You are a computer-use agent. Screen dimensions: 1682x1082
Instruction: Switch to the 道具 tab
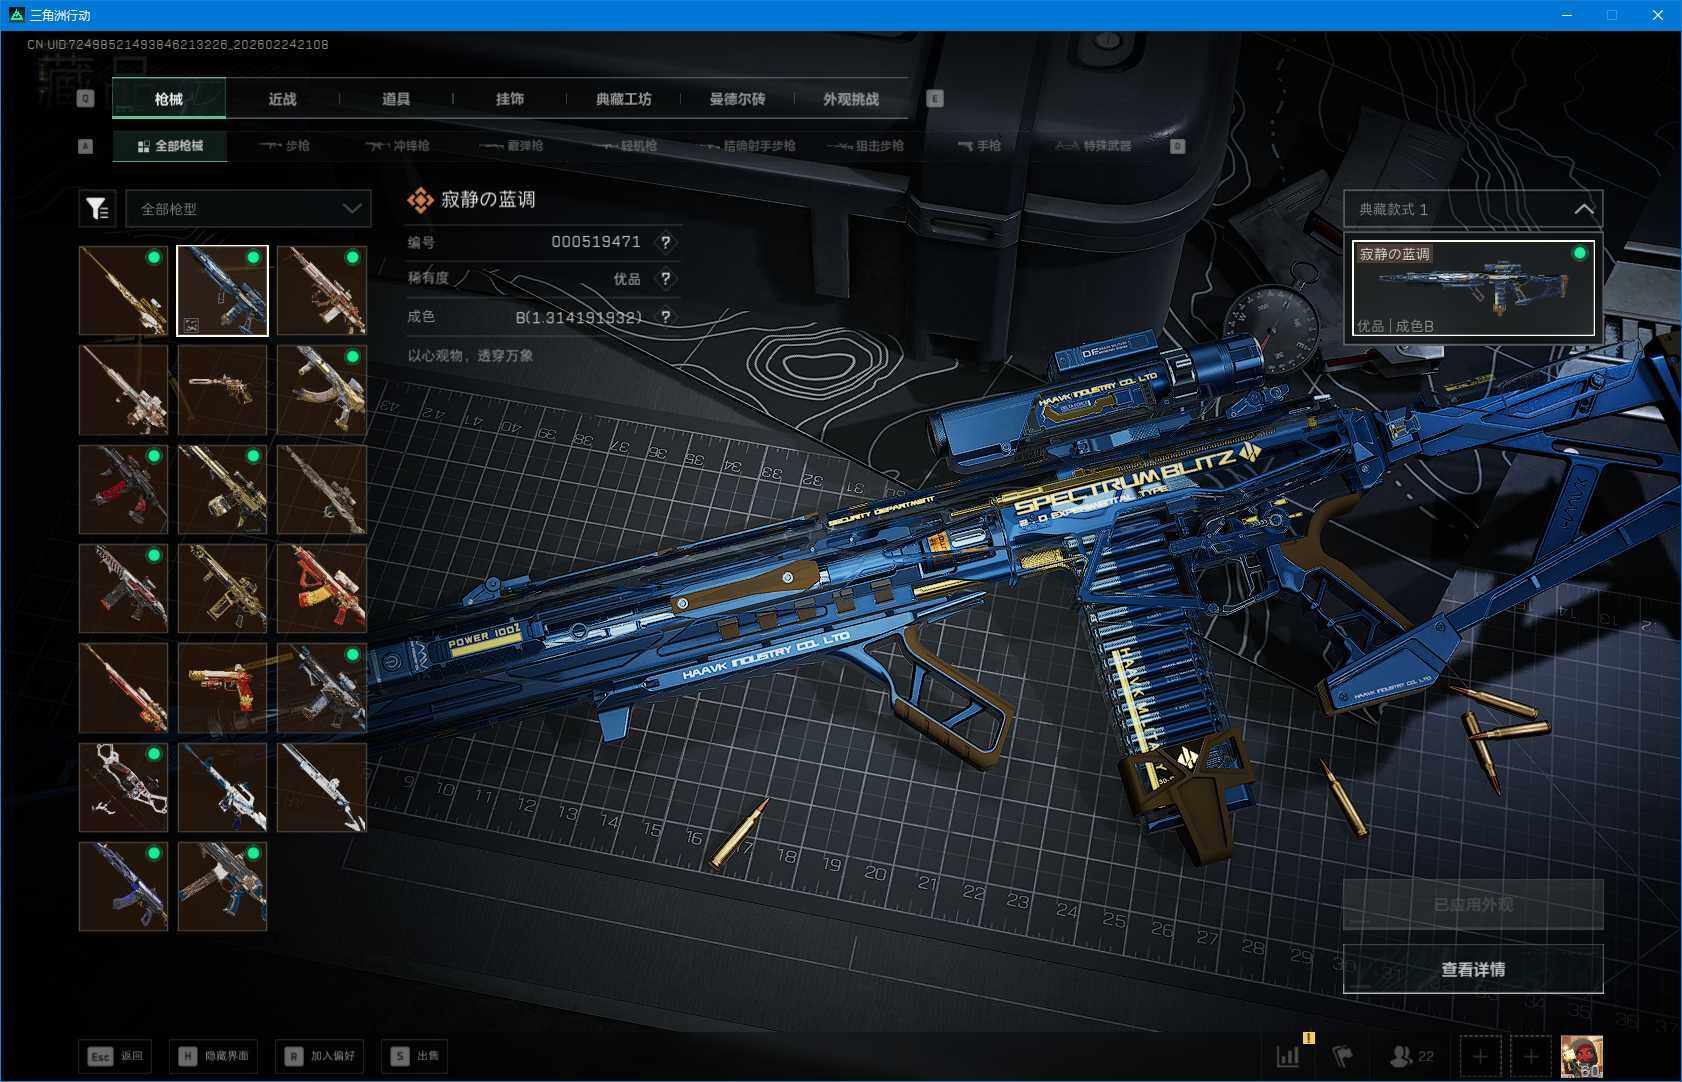396,99
